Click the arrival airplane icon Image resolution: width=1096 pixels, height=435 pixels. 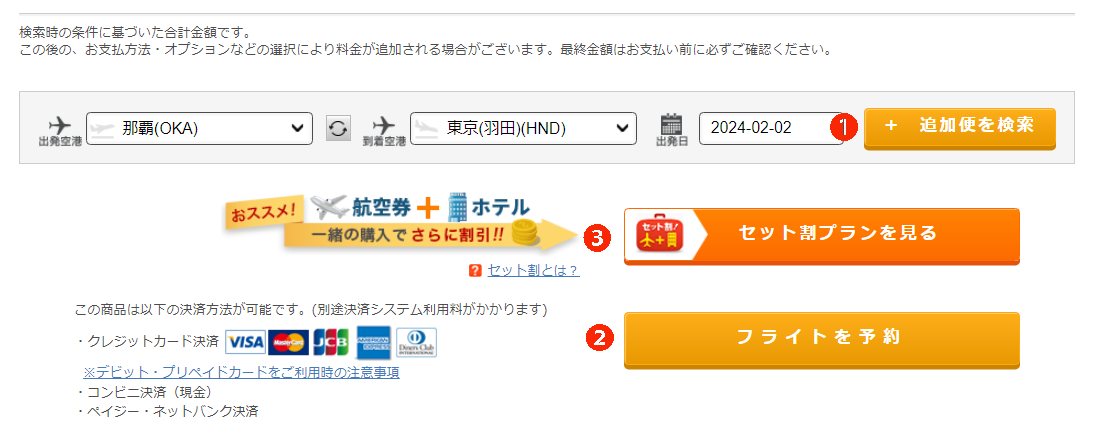click(x=384, y=124)
